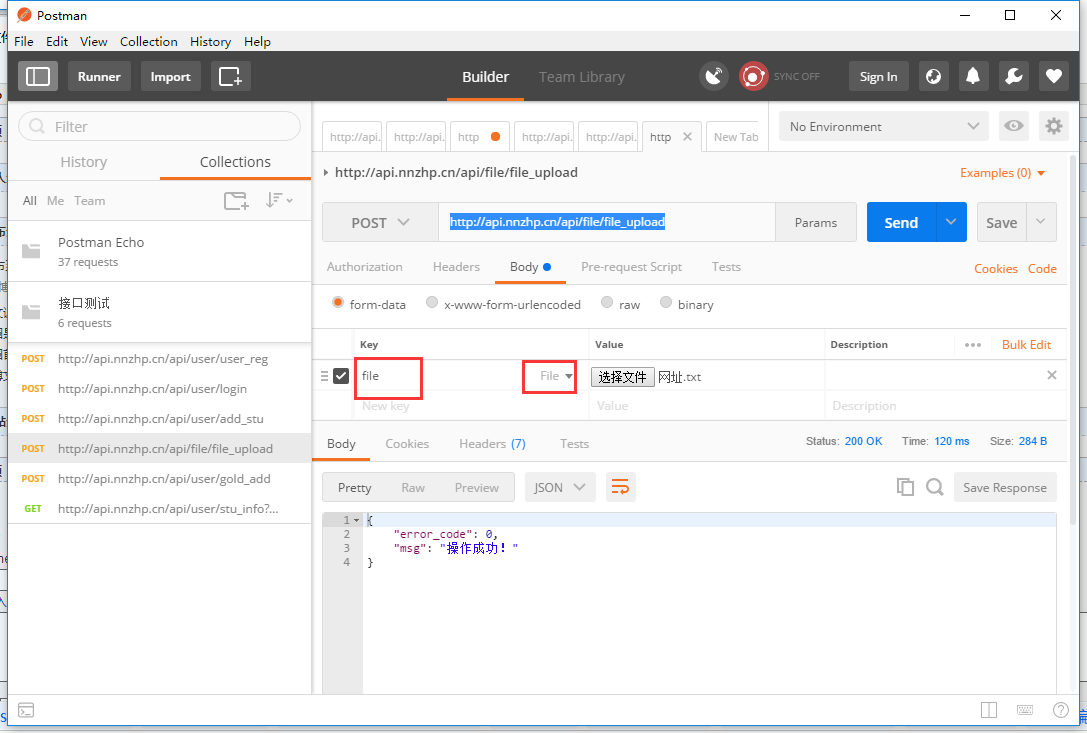
Task: Open a new window with plus icon
Action: pos(230,76)
